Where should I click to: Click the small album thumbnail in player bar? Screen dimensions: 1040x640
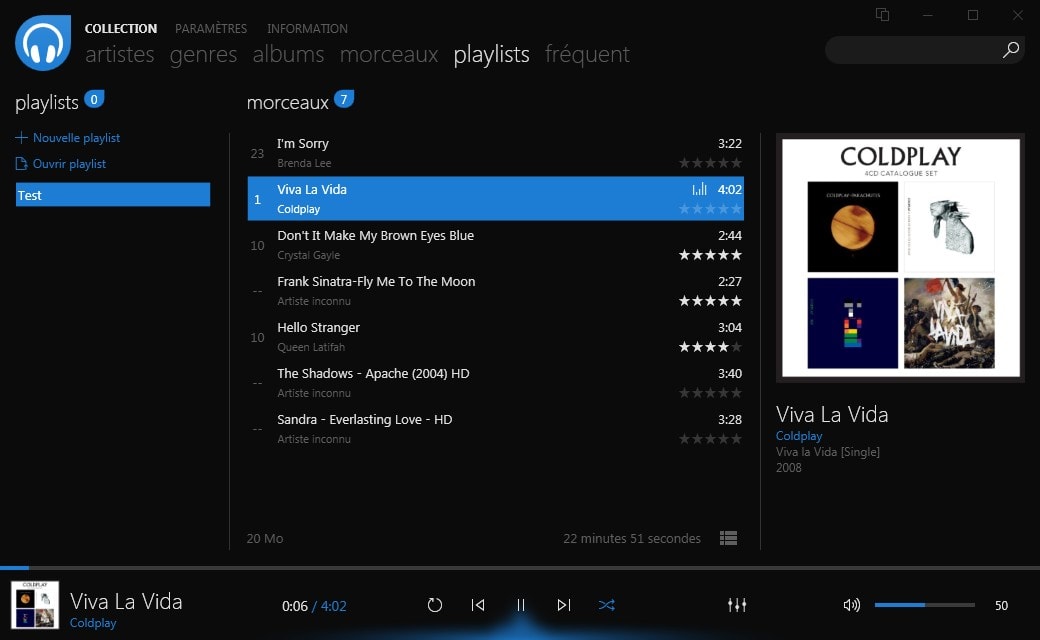(x=35, y=605)
